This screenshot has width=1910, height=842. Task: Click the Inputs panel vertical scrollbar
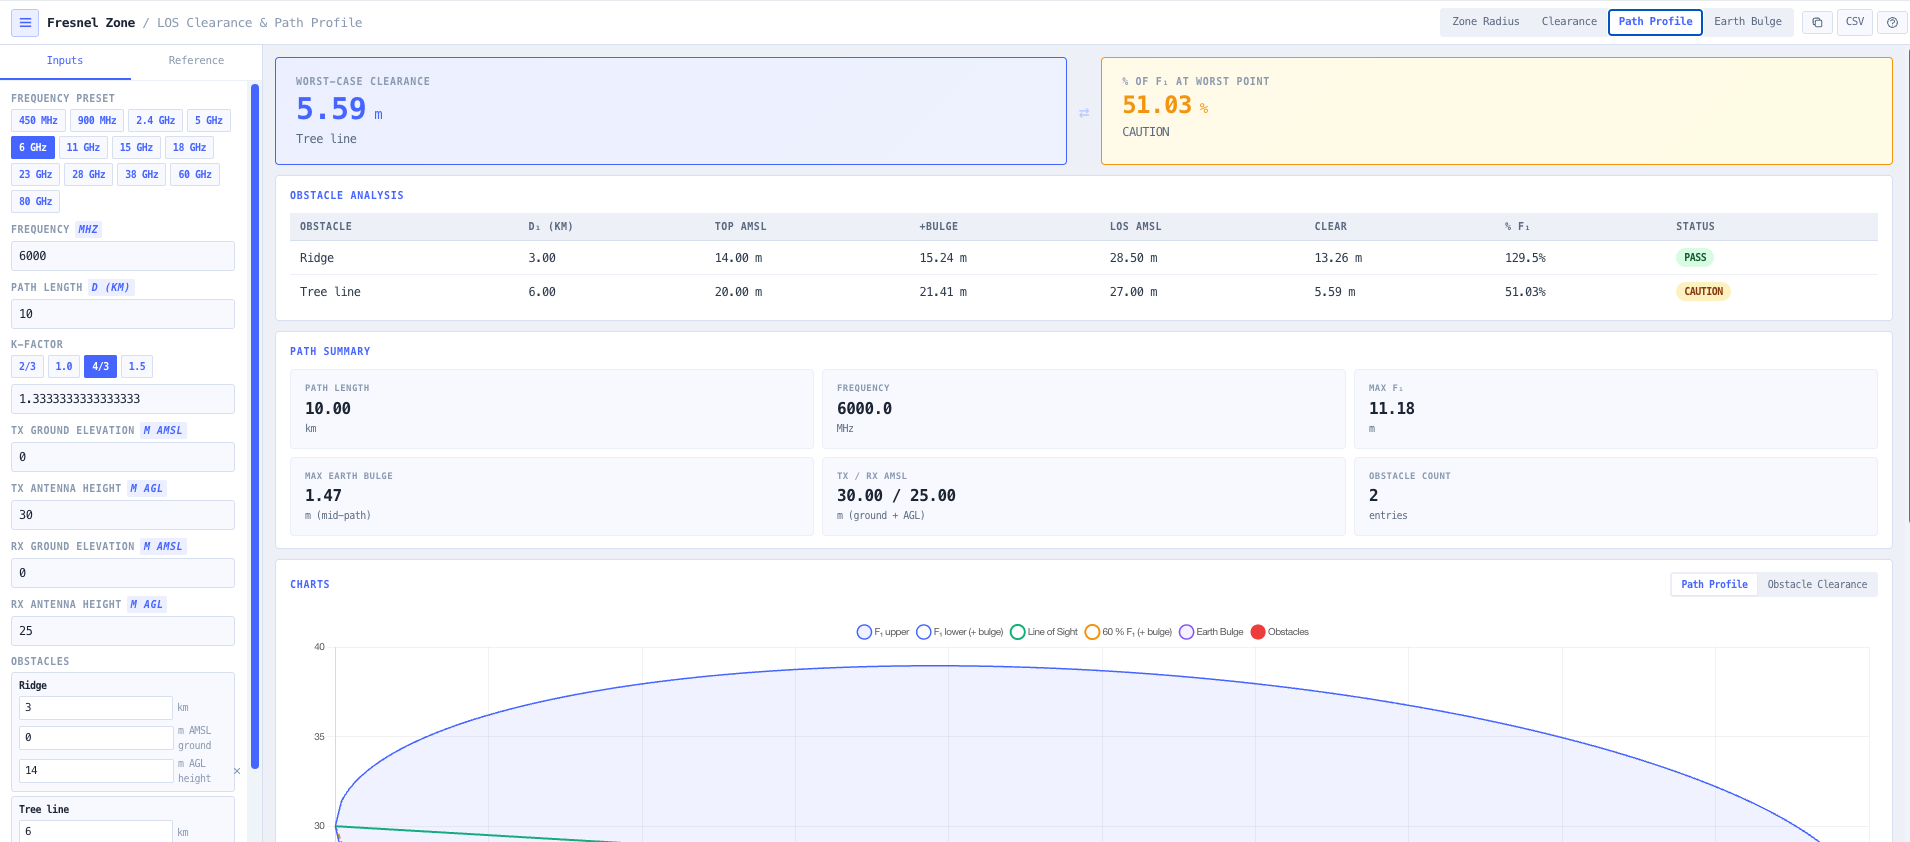point(255,426)
